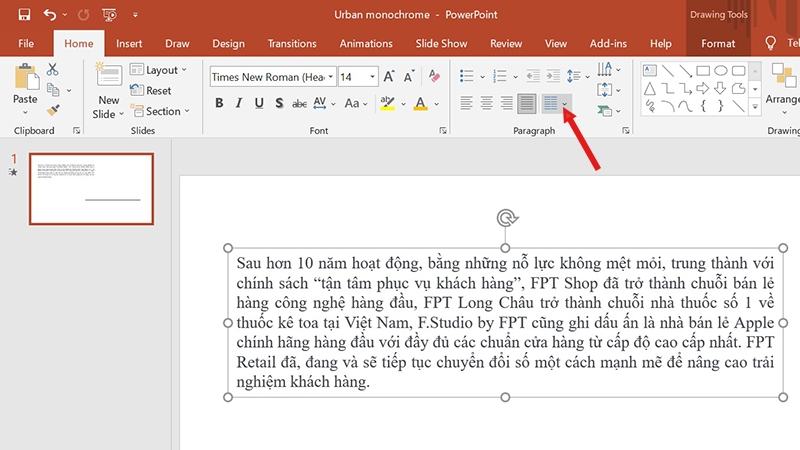Image resolution: width=800 pixels, height=450 pixels.
Task: Activate the Format Painter brush
Action: click(x=53, y=110)
